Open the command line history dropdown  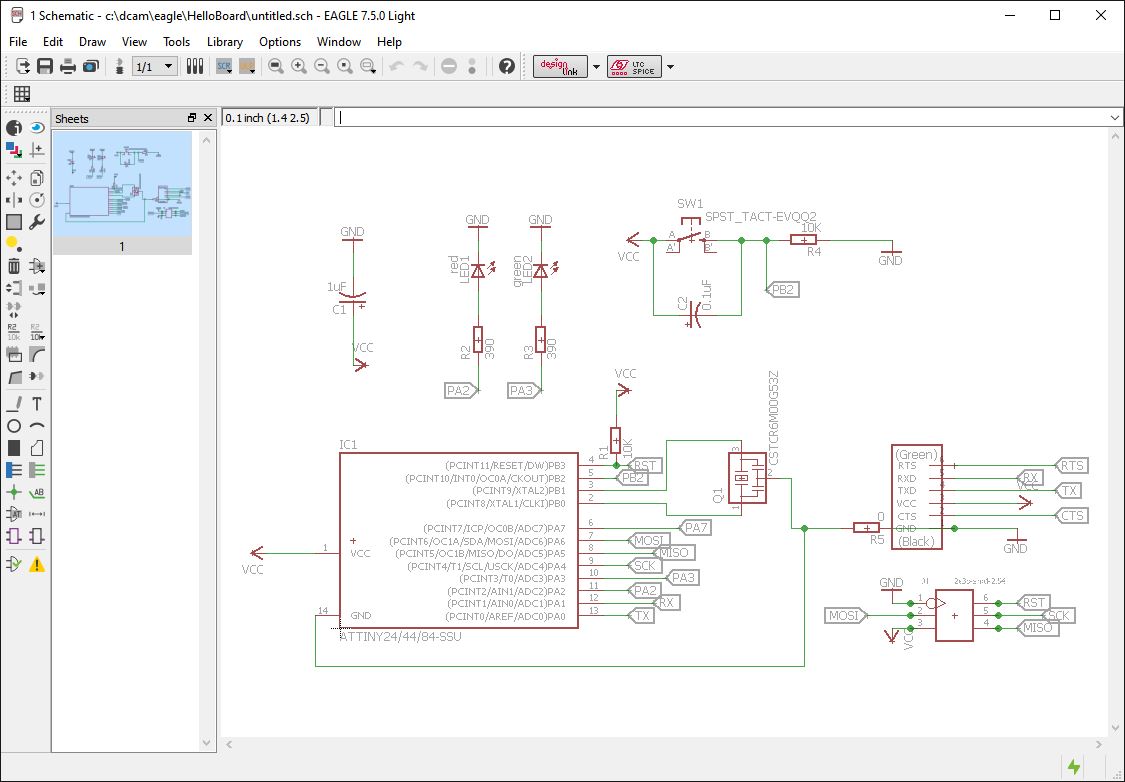(1114, 118)
